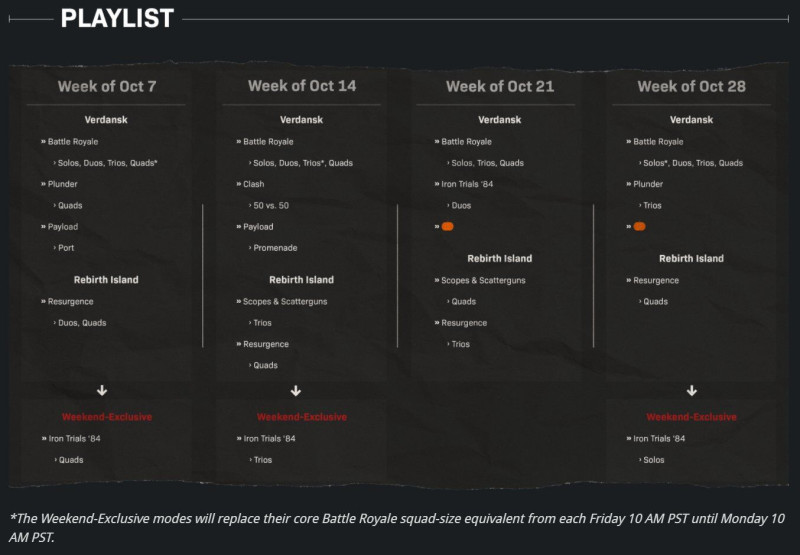Click Port under Payload in Oct 7
Image resolution: width=800 pixels, height=555 pixels.
pyautogui.click(x=66, y=248)
